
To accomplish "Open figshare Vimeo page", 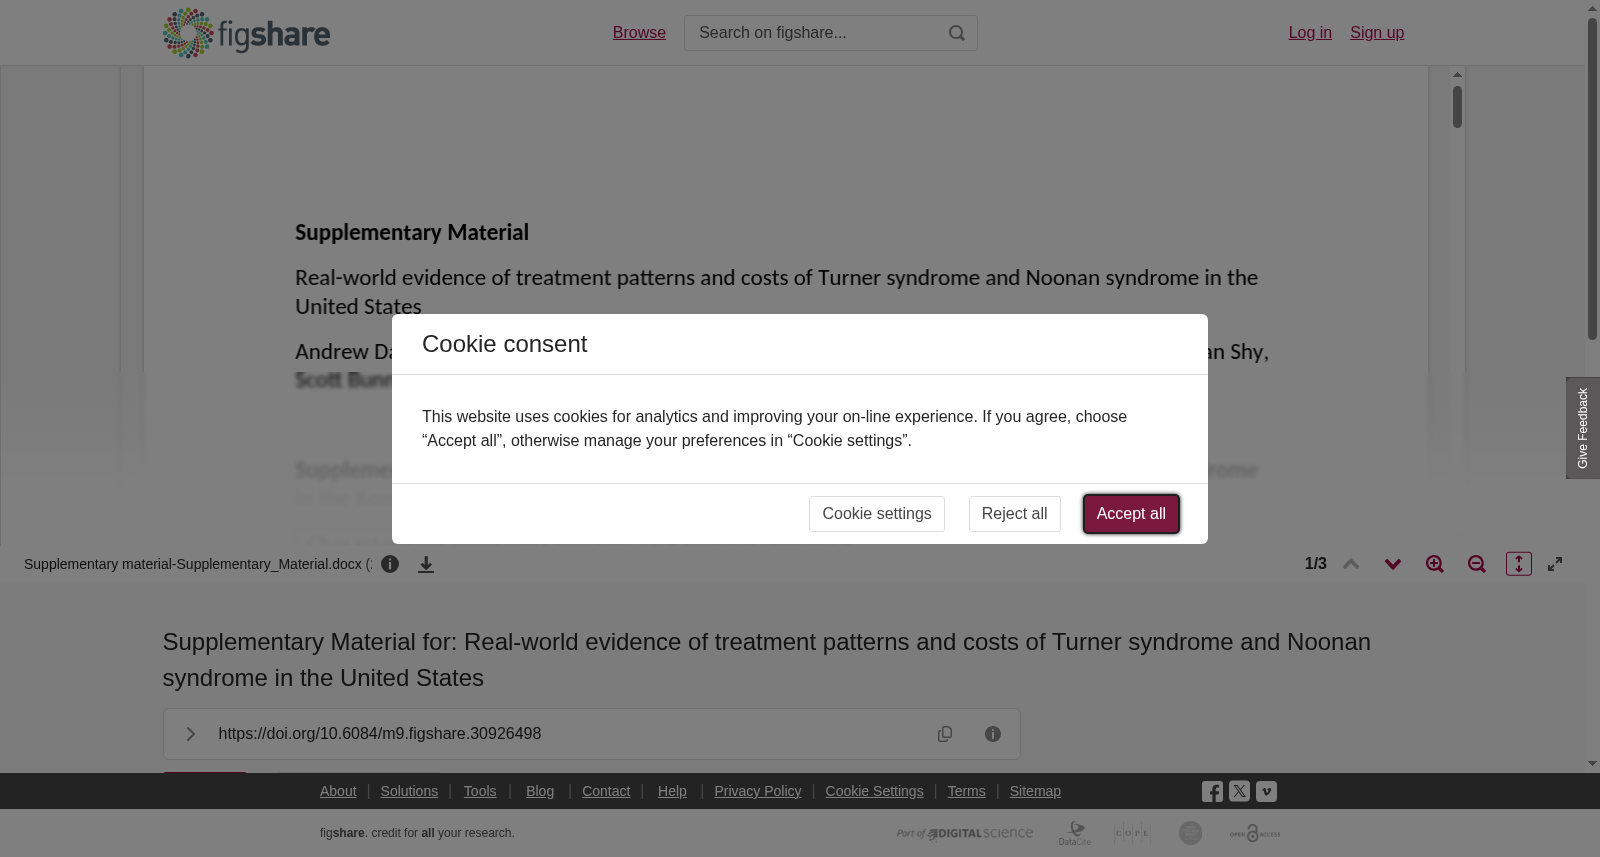I will click(1266, 791).
